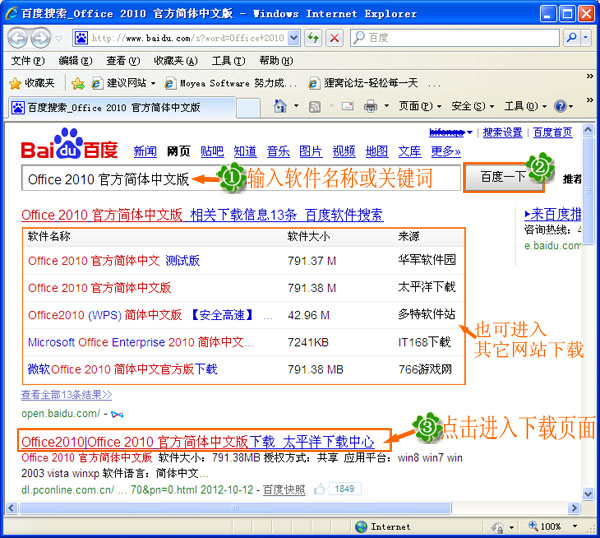600x538 pixels.
Task: Open the 视频 Baidu category link
Action: 344,152
